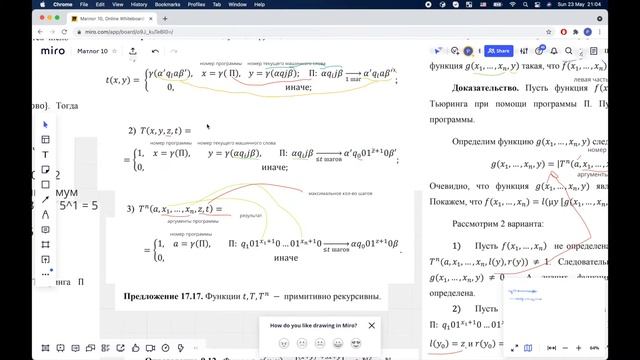The width and height of the screenshot is (640, 360).
Task: Toggle fullscreen mode in zoom controls
Action: tap(515, 348)
